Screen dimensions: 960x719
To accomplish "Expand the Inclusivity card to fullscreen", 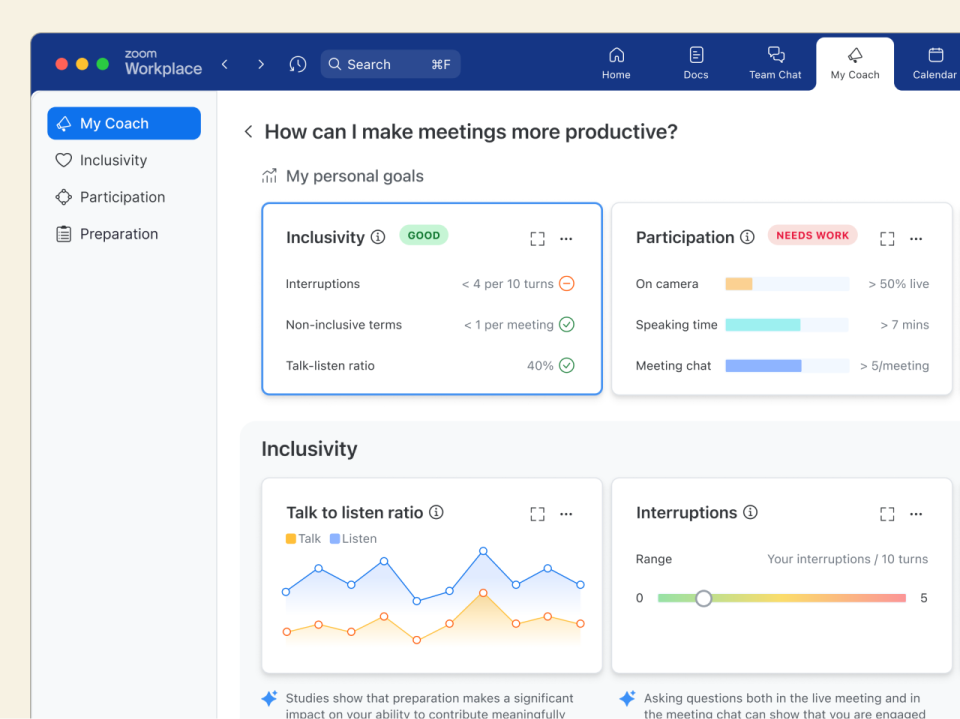I will point(537,238).
